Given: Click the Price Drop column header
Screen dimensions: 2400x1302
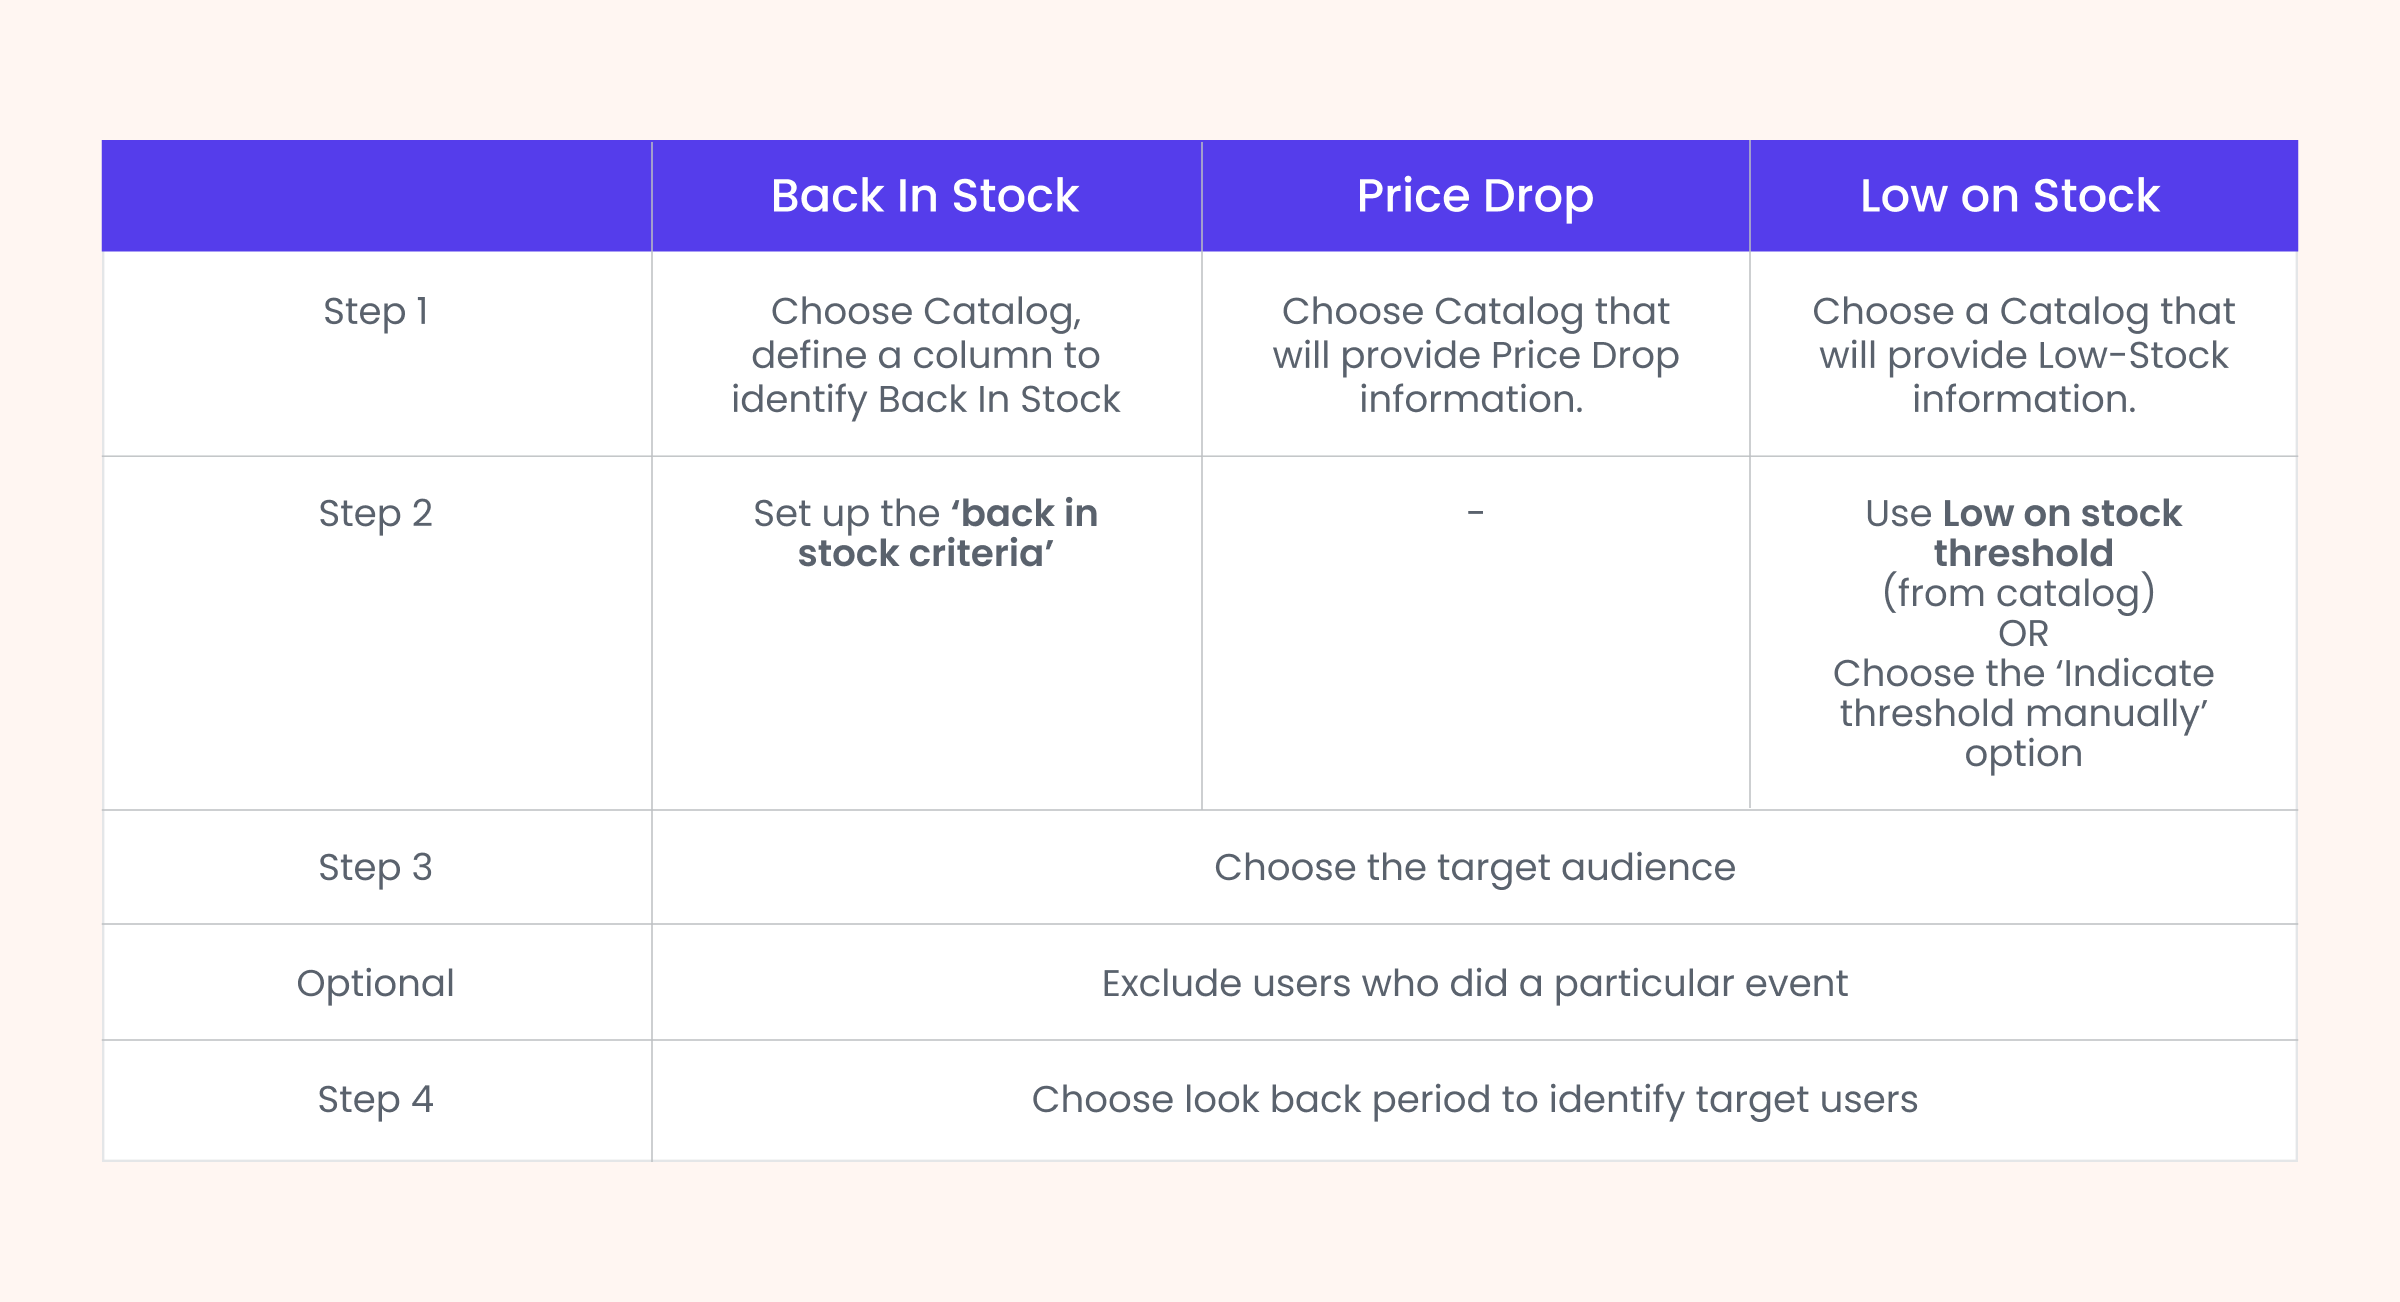Looking at the screenshot, I should coord(1475,196).
